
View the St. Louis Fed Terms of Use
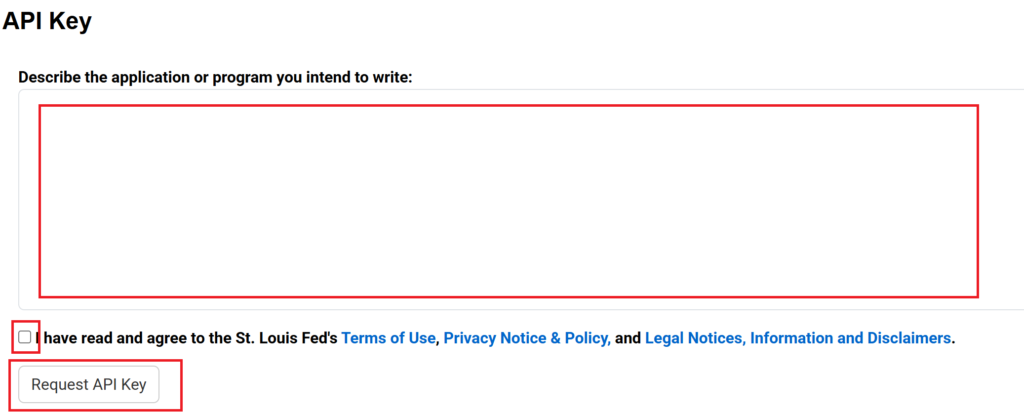388,338
